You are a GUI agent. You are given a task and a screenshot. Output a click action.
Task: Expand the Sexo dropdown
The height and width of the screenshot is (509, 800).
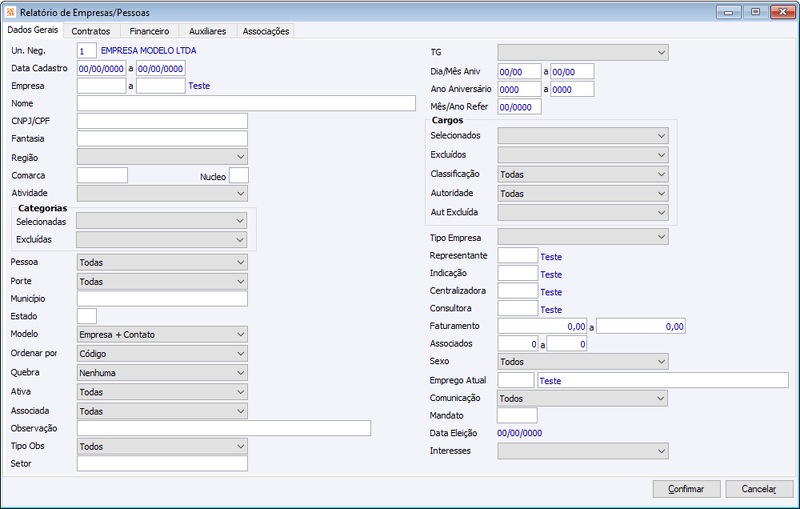583,362
